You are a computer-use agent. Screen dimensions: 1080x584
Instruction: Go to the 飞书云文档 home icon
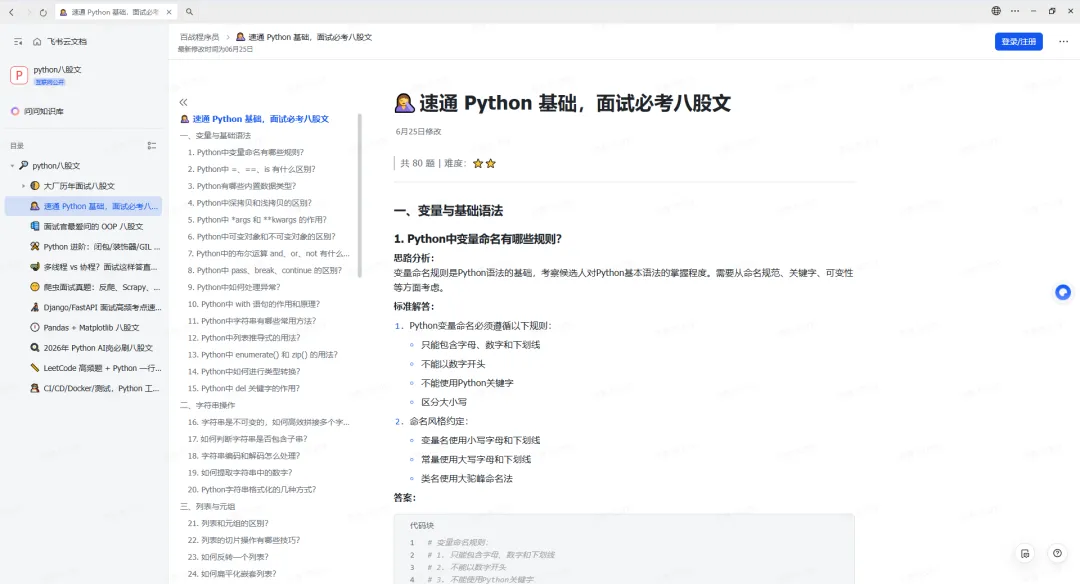coord(37,42)
